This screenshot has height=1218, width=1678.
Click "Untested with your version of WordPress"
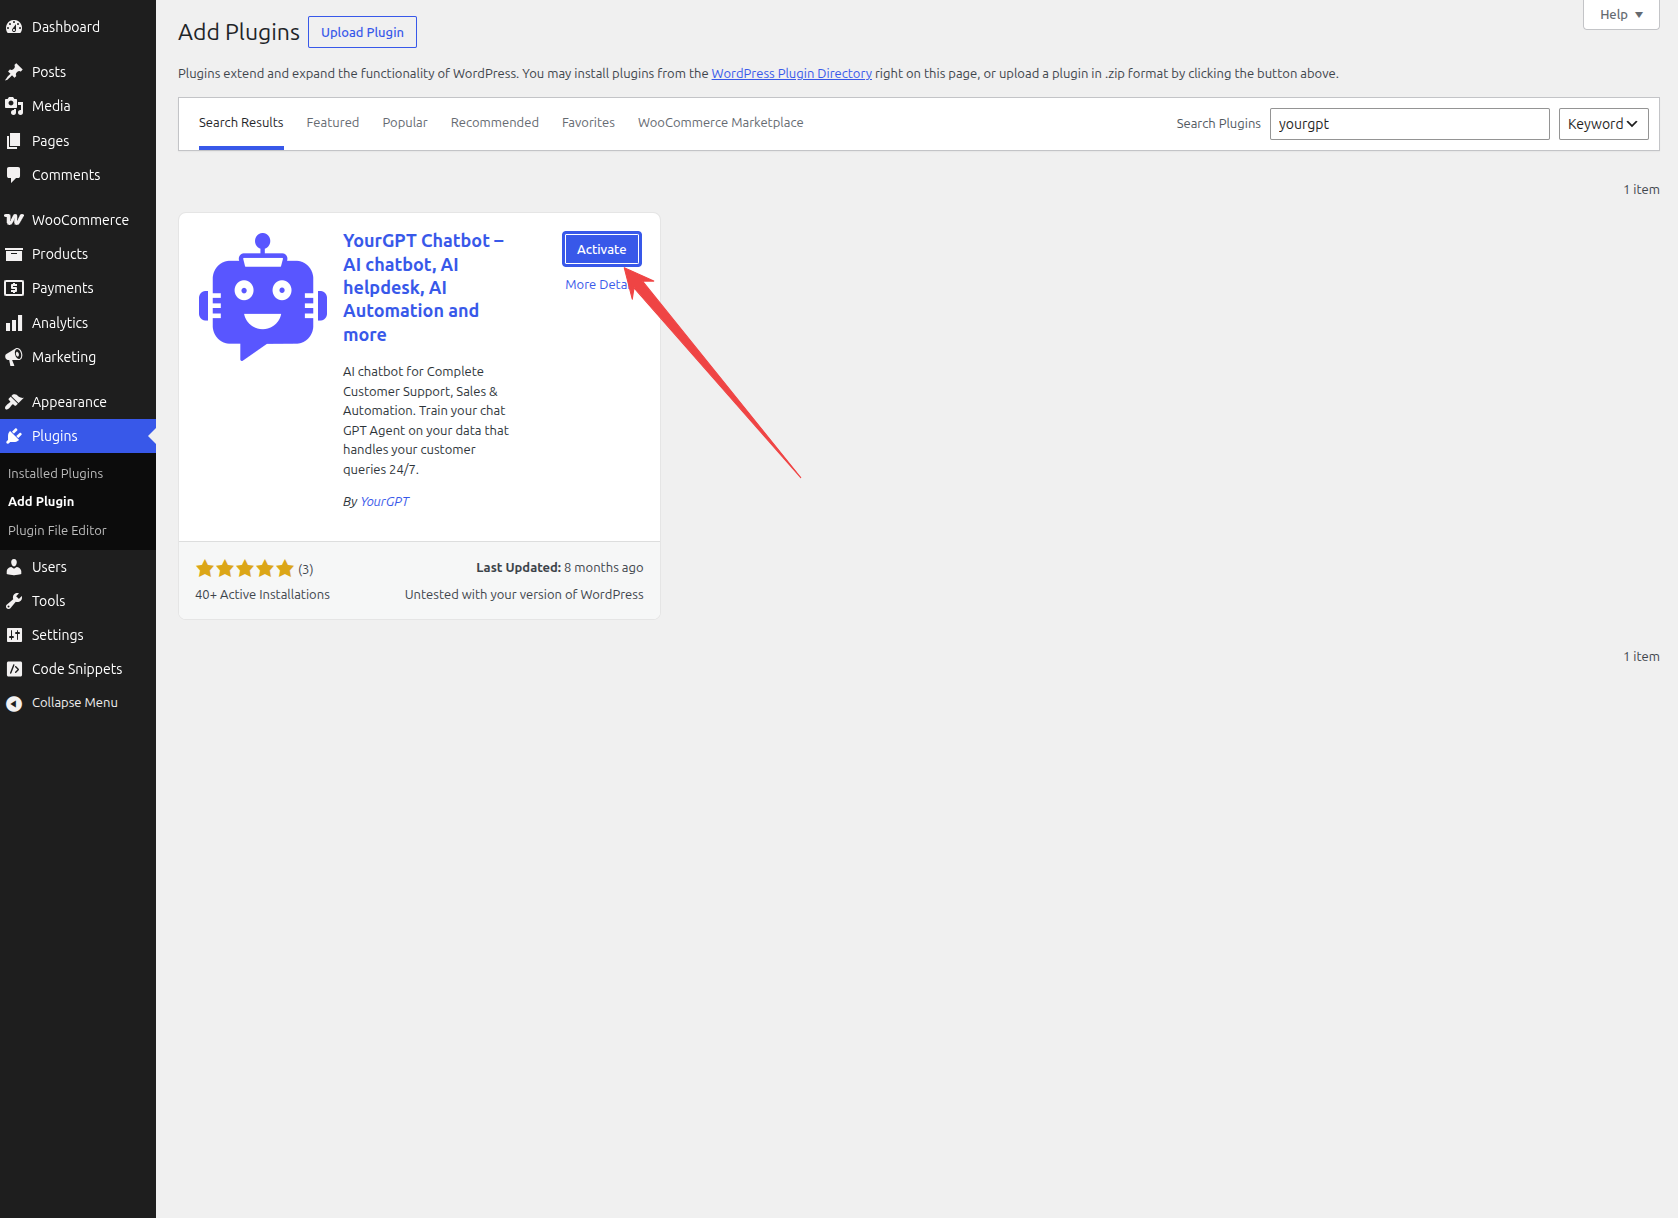[524, 595]
